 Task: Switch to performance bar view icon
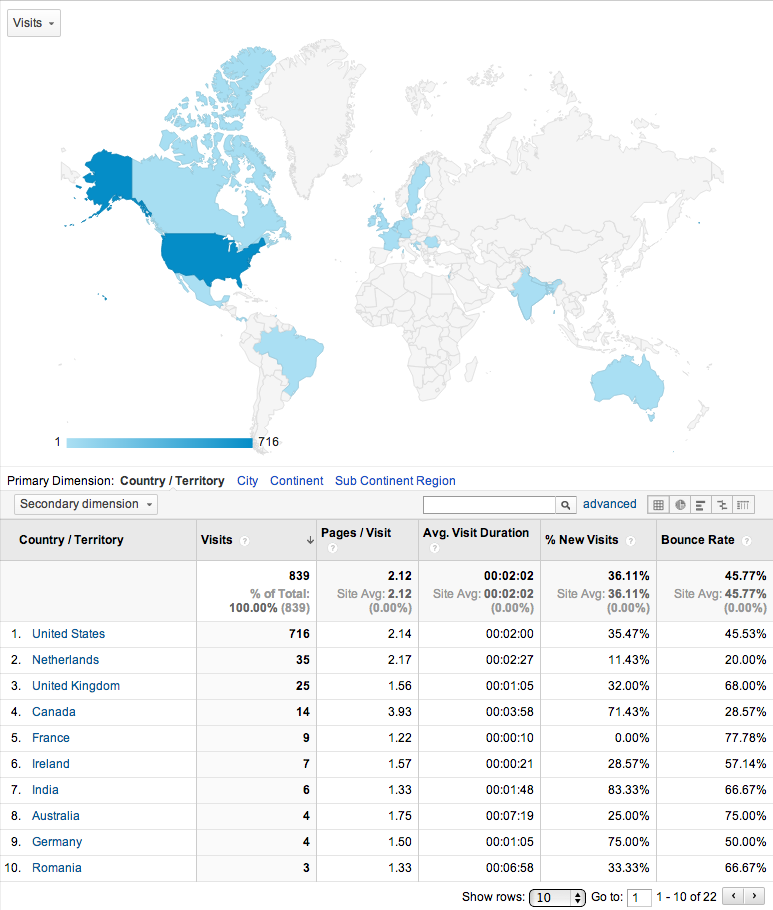point(701,505)
